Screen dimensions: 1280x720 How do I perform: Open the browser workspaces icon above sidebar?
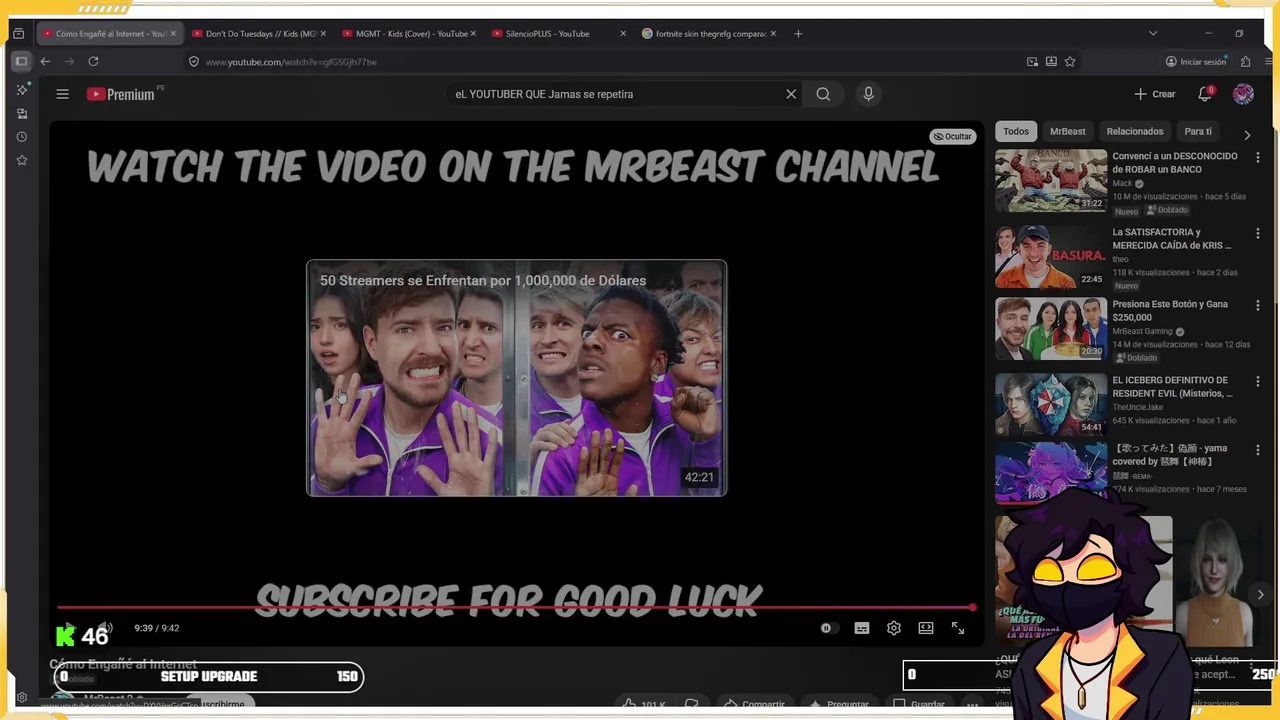[x=18, y=33]
